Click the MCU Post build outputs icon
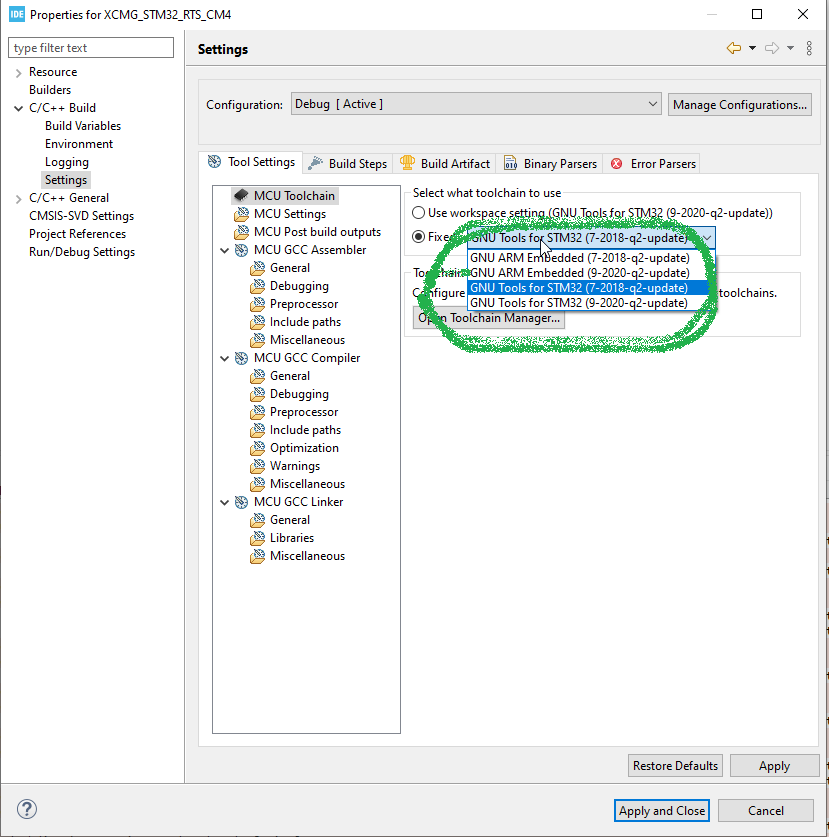The height and width of the screenshot is (837, 829). [x=241, y=232]
